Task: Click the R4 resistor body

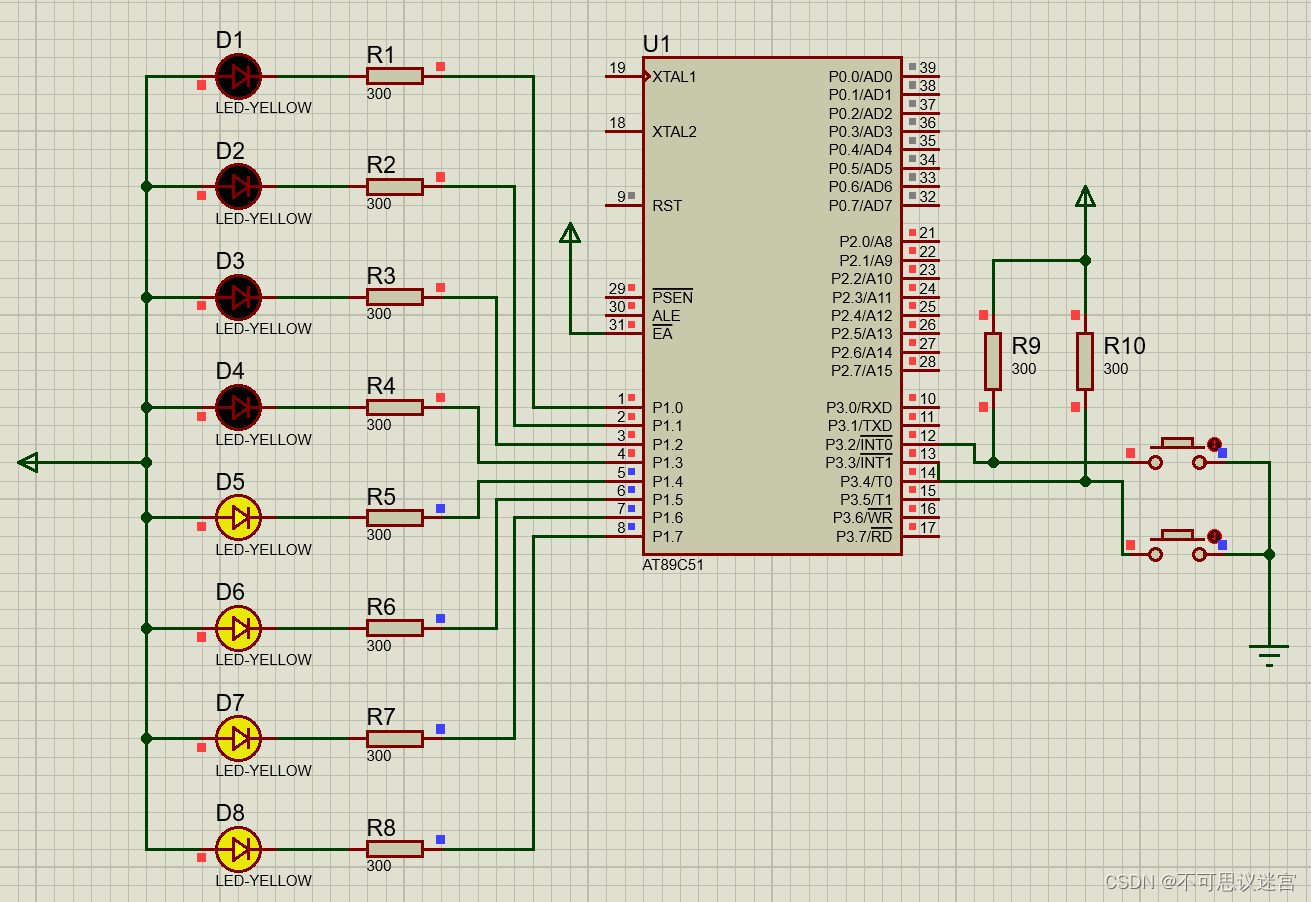Action: pos(395,407)
